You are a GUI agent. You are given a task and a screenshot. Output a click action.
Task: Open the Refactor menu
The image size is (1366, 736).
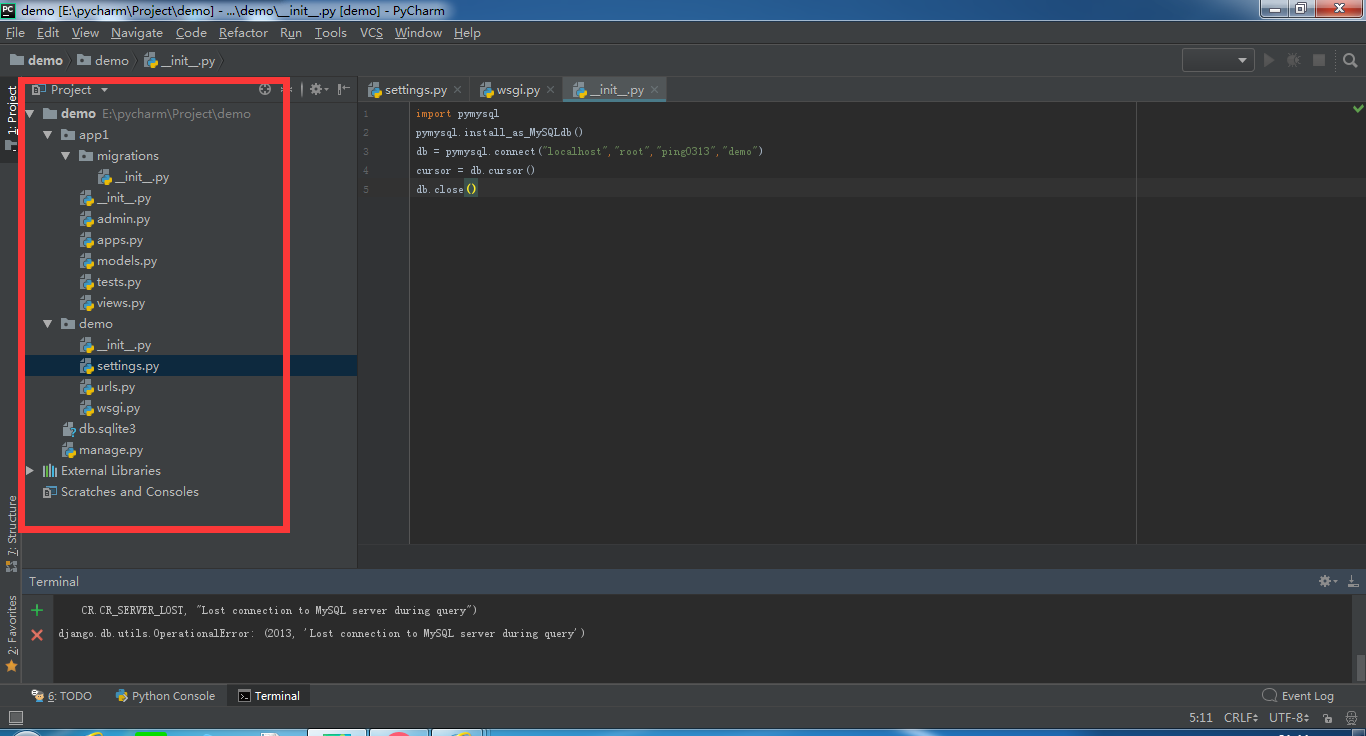coord(243,33)
